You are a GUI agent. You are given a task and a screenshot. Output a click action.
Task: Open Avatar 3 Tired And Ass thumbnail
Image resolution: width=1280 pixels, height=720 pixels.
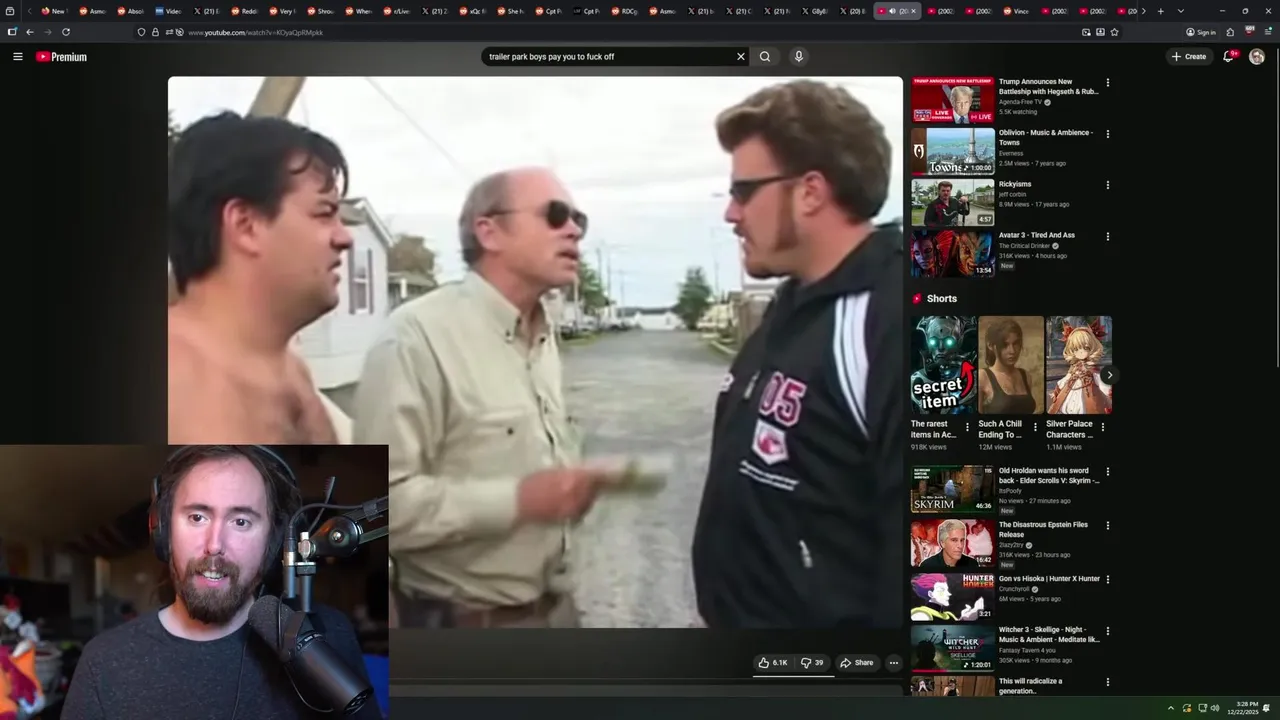click(x=953, y=255)
